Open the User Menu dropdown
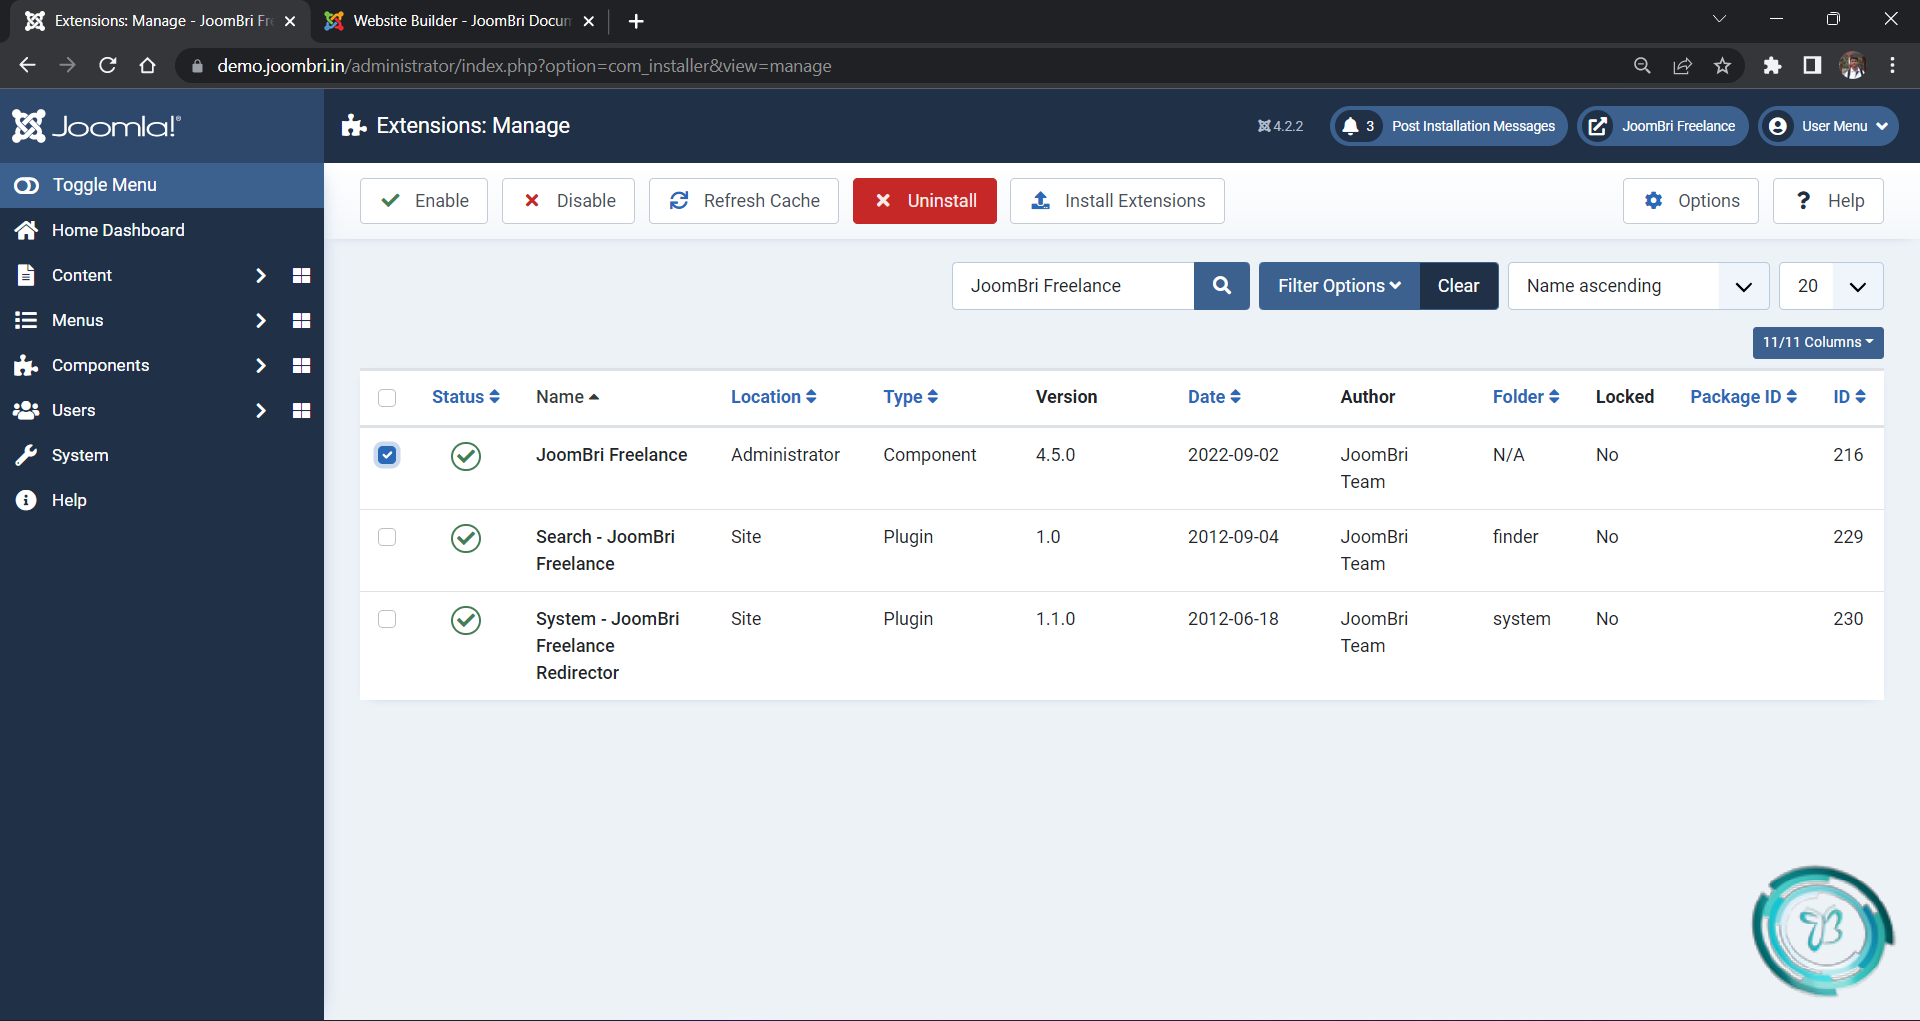The width and height of the screenshot is (1920, 1021). coord(1828,126)
